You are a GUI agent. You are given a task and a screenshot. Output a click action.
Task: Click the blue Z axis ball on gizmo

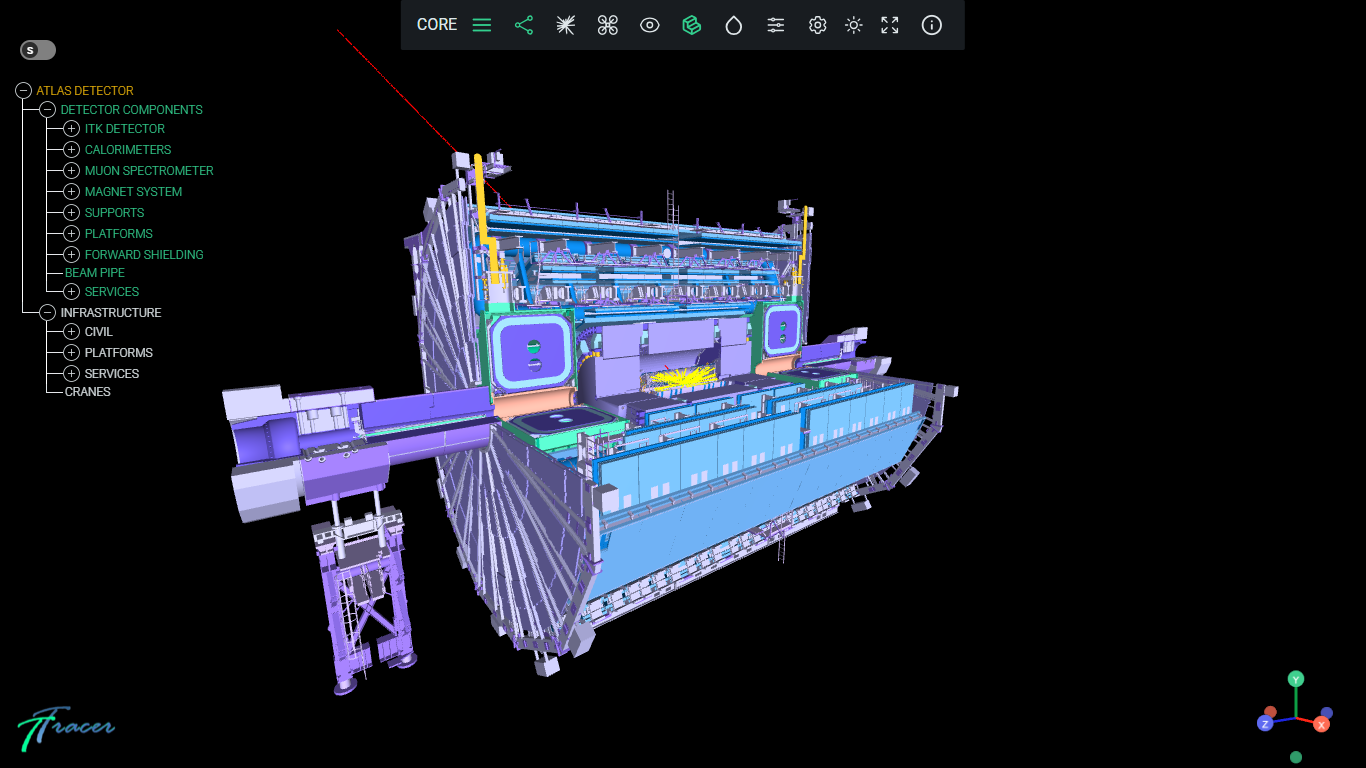coord(1265,723)
